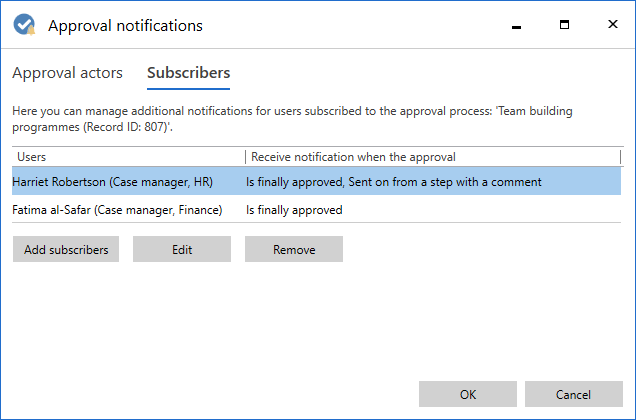Close the Approval notifications dialog
The image size is (636, 420).
point(611,24)
